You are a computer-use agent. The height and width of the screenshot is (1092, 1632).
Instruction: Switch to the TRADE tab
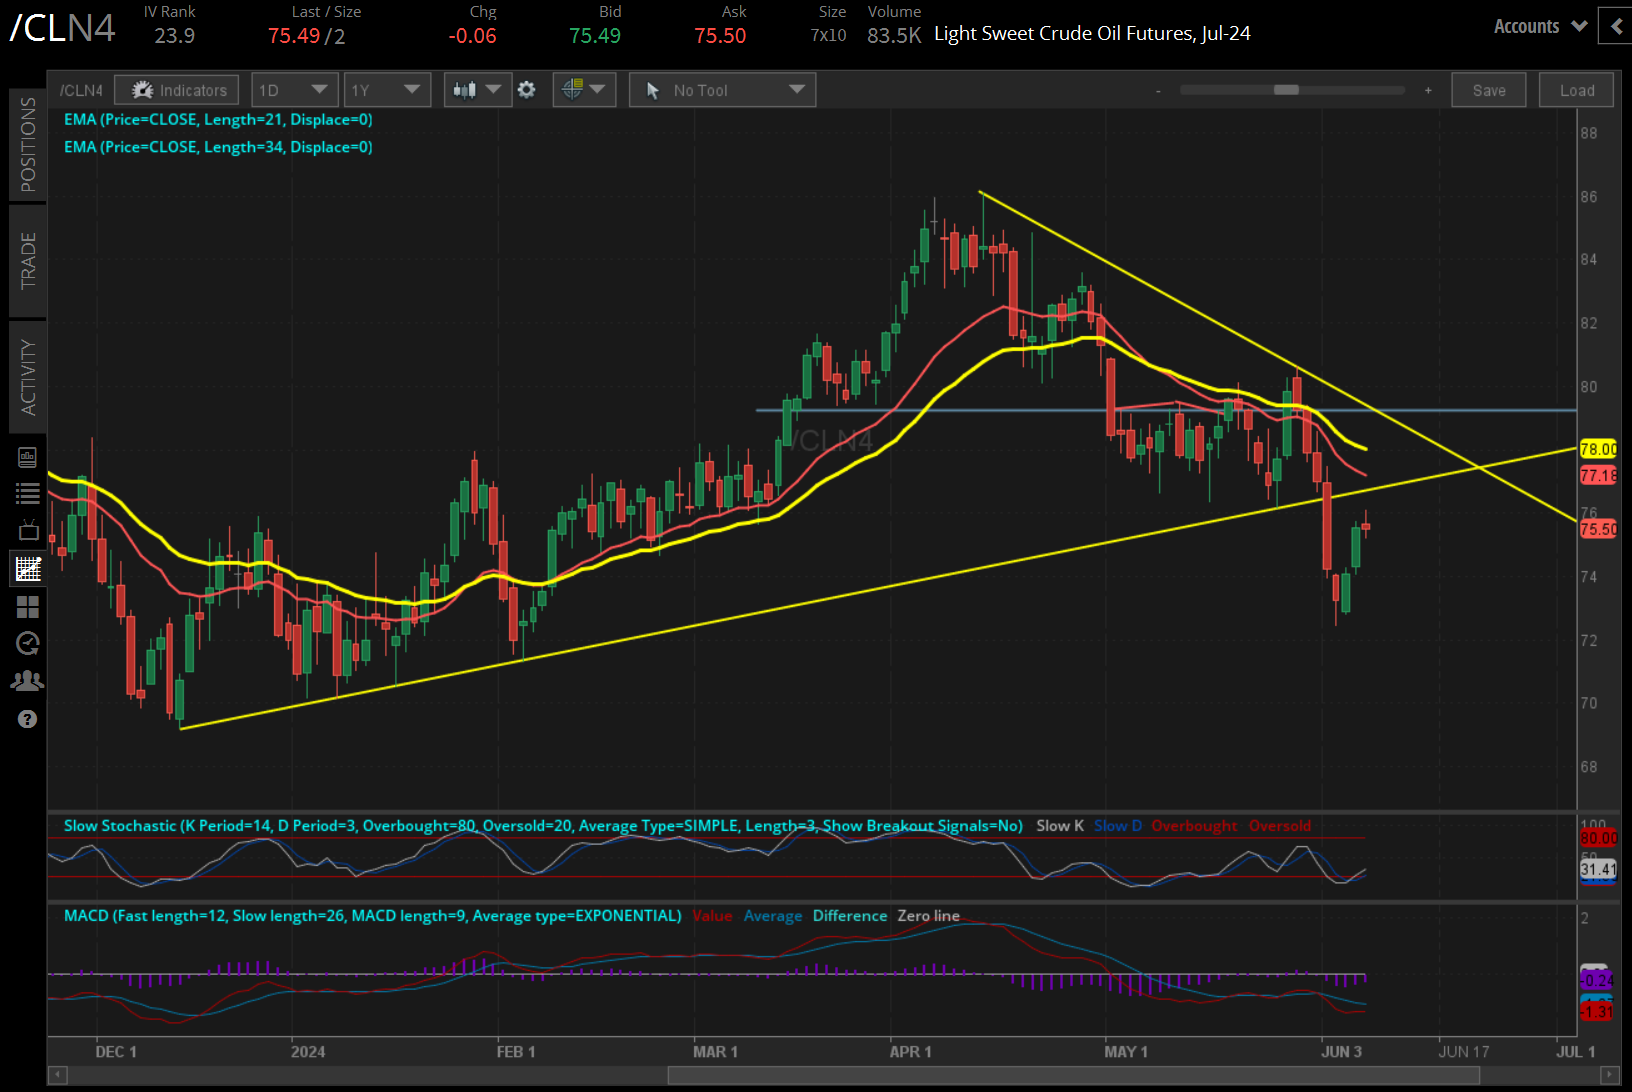(28, 261)
